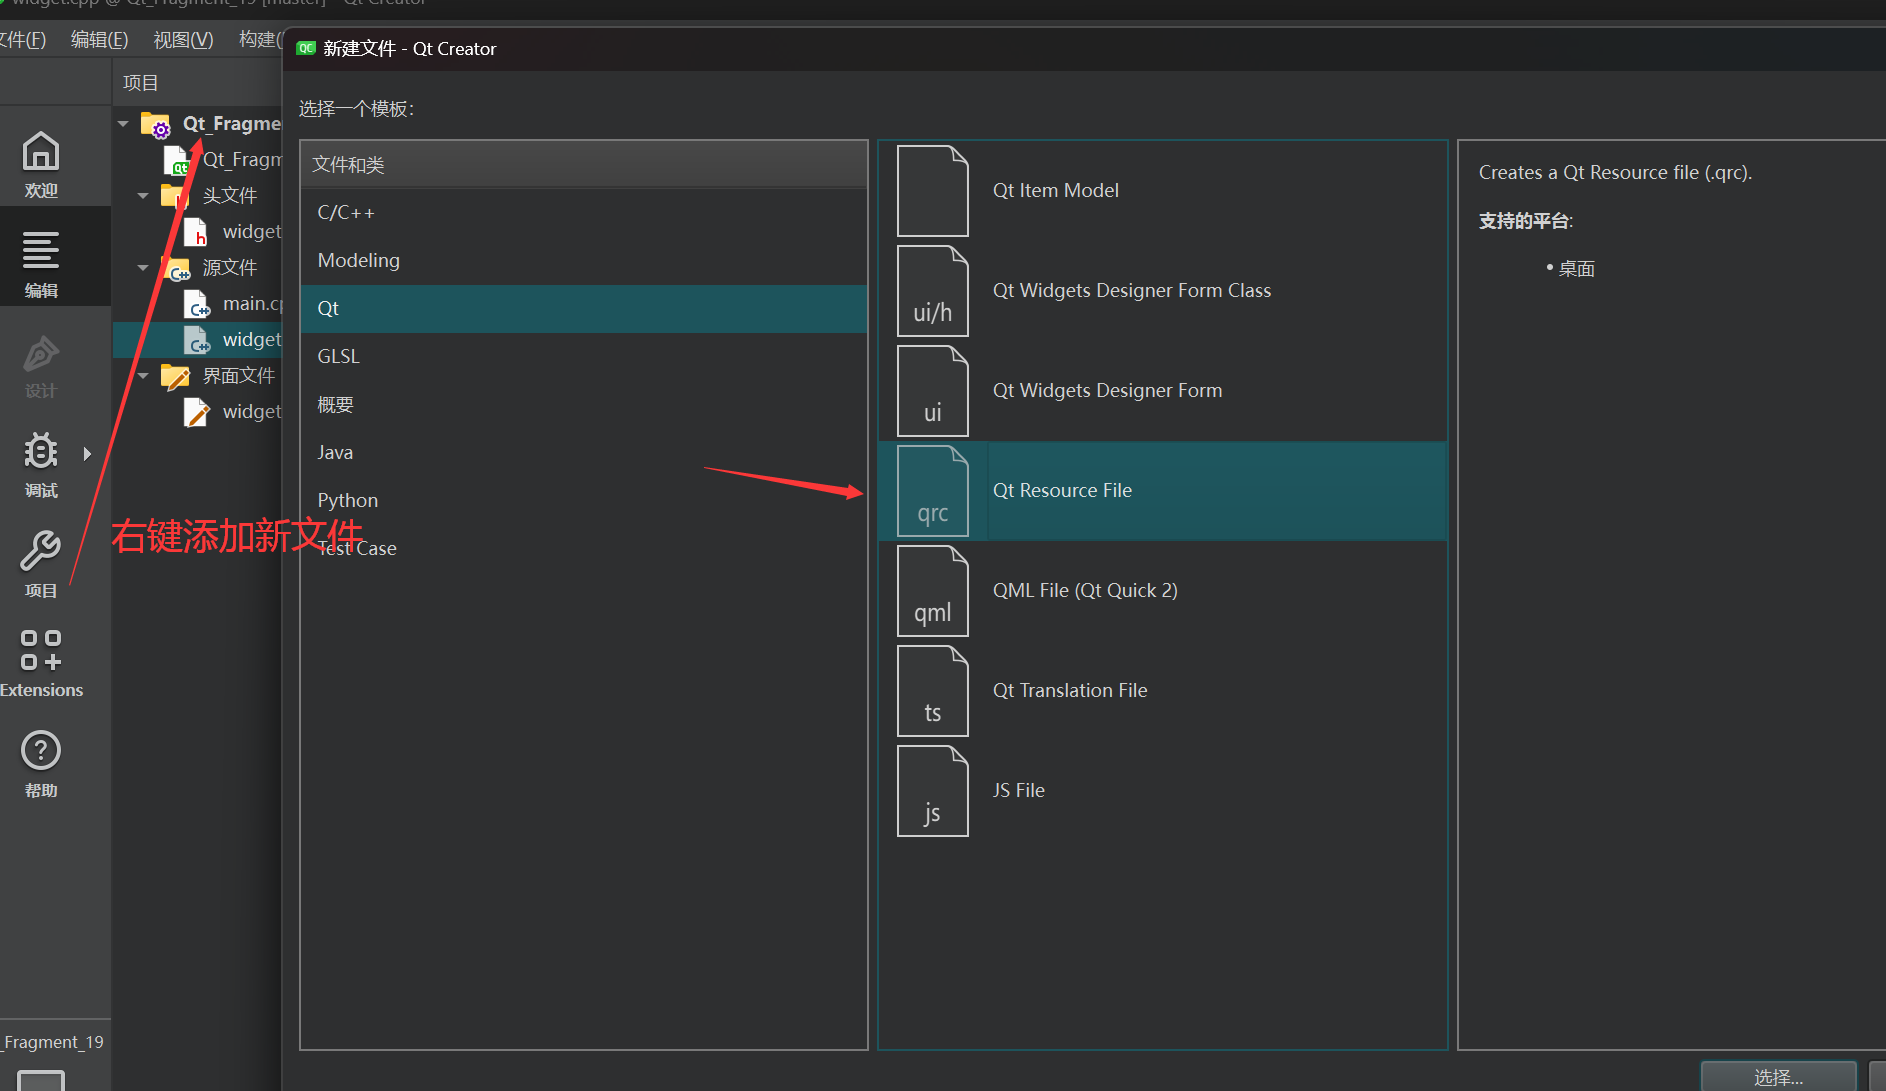Click the main.cpp file icon
Screen dimensions: 1886x1091
pos(196,304)
